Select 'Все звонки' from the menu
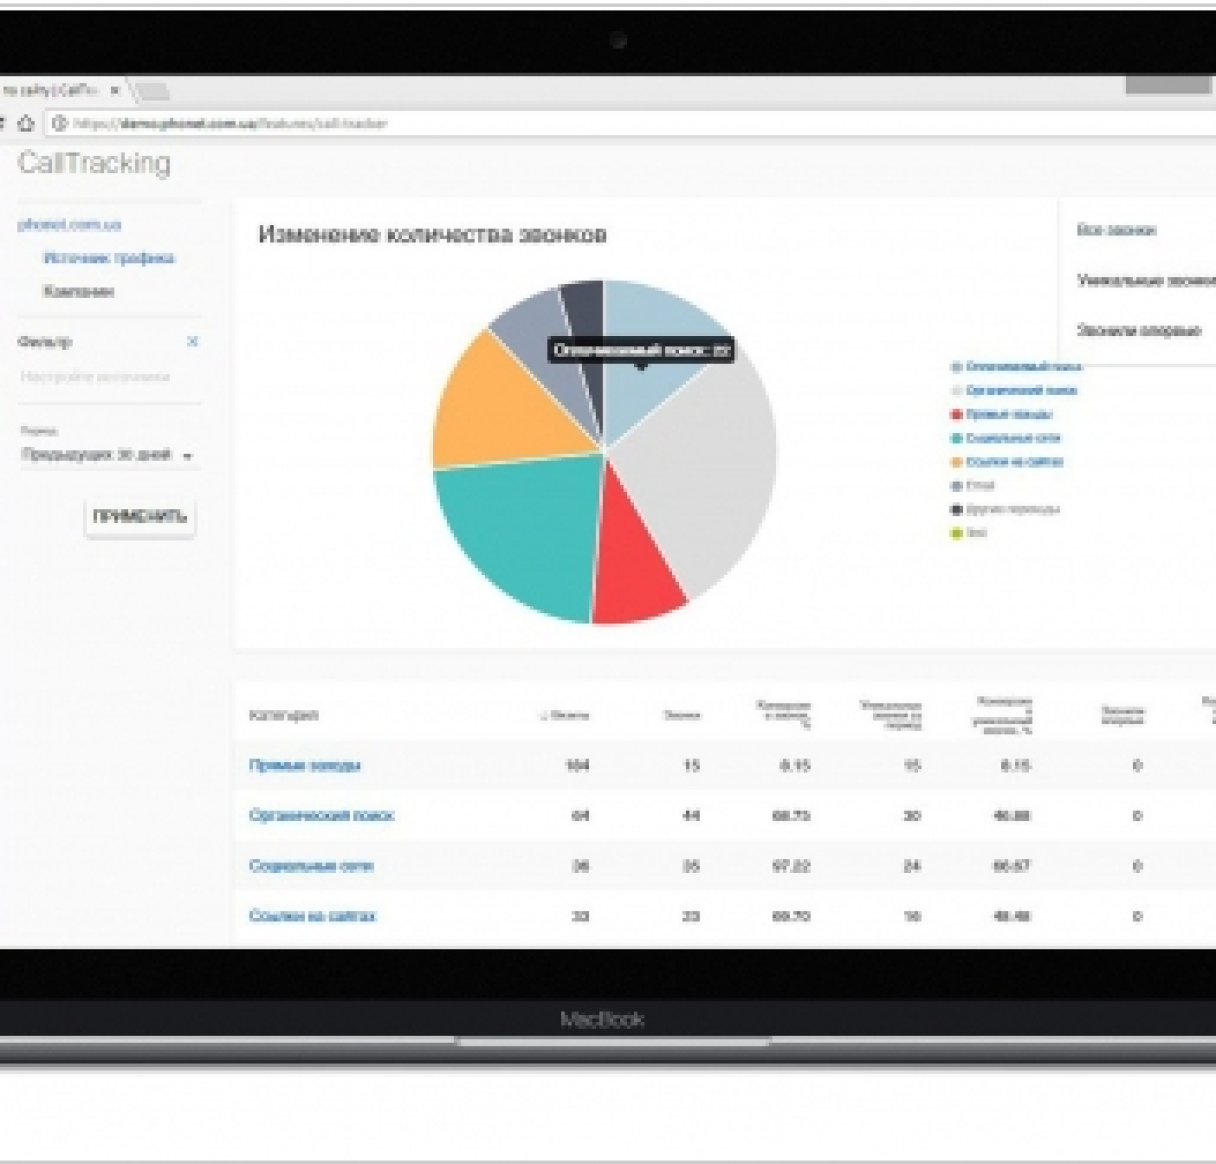Image resolution: width=1216 pixels, height=1164 pixels. coord(1116,231)
